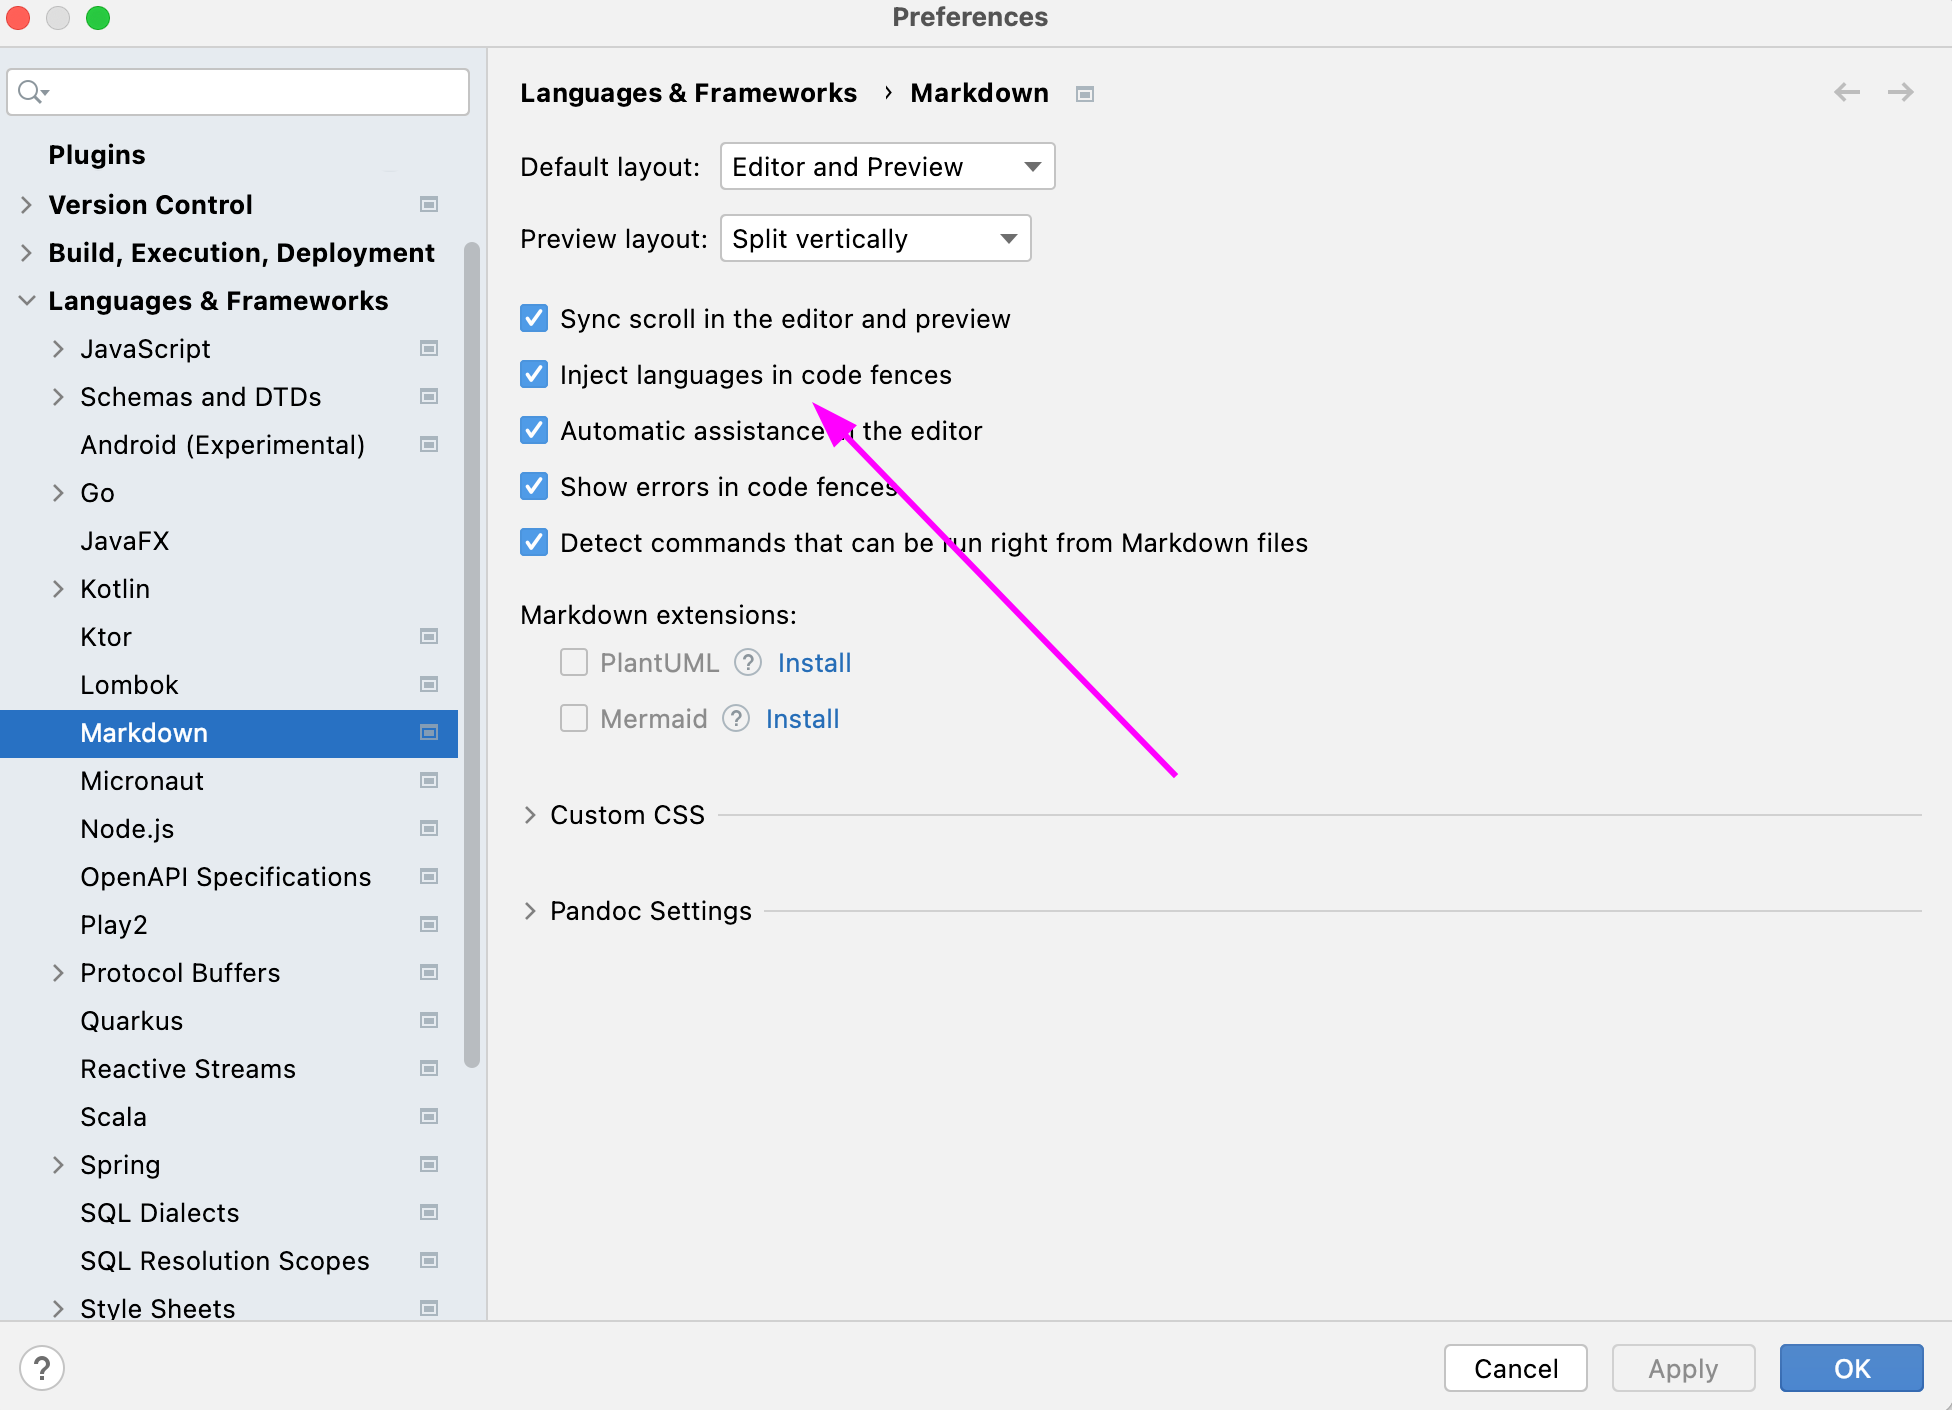Click the settings tree vertical scrollbar
The width and height of the screenshot is (1952, 1410).
click(x=472, y=655)
